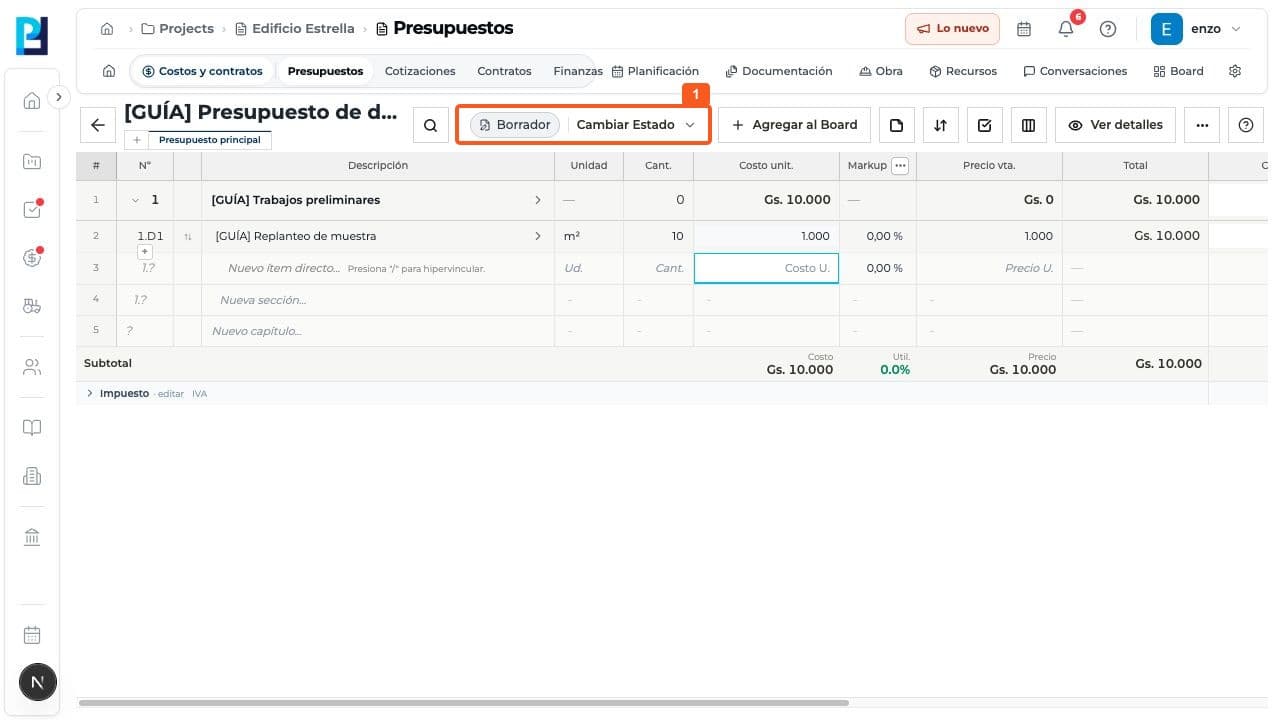This screenshot has width=1280, height=720.
Task: Expand the left sidebar with the arrow
Action: (58, 97)
